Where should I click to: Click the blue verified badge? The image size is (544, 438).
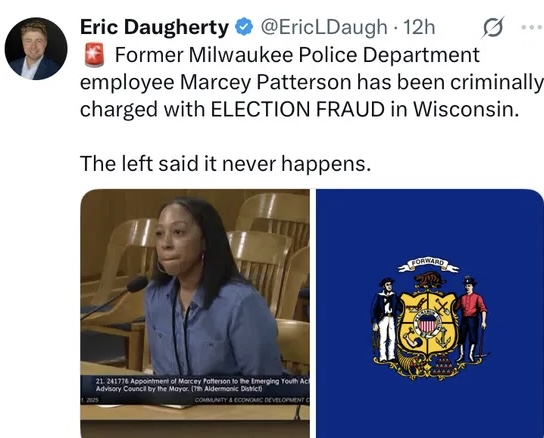pos(244,27)
